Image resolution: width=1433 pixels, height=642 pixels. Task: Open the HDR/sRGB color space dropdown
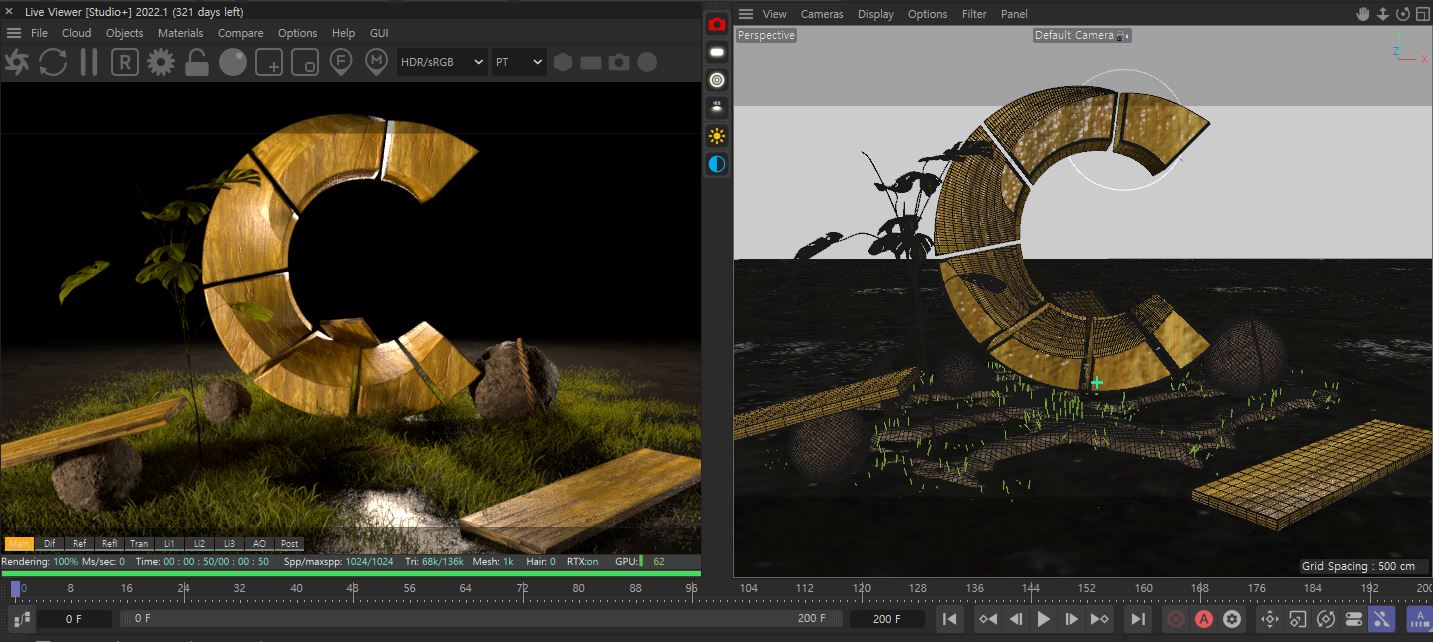(442, 62)
